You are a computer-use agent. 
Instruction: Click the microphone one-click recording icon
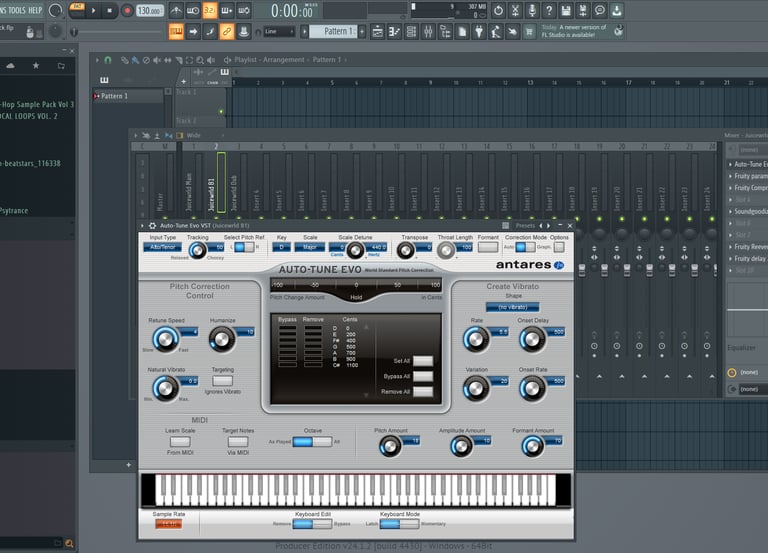(532, 10)
